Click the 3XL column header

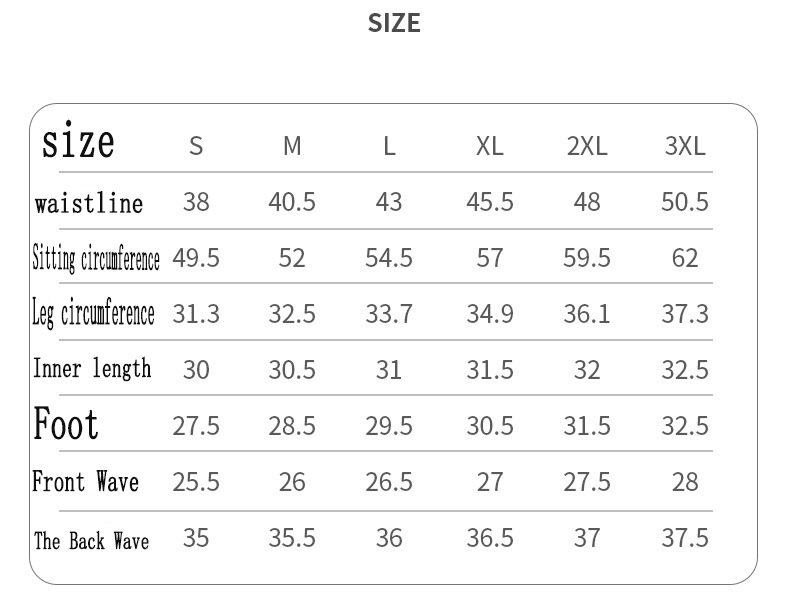(685, 146)
